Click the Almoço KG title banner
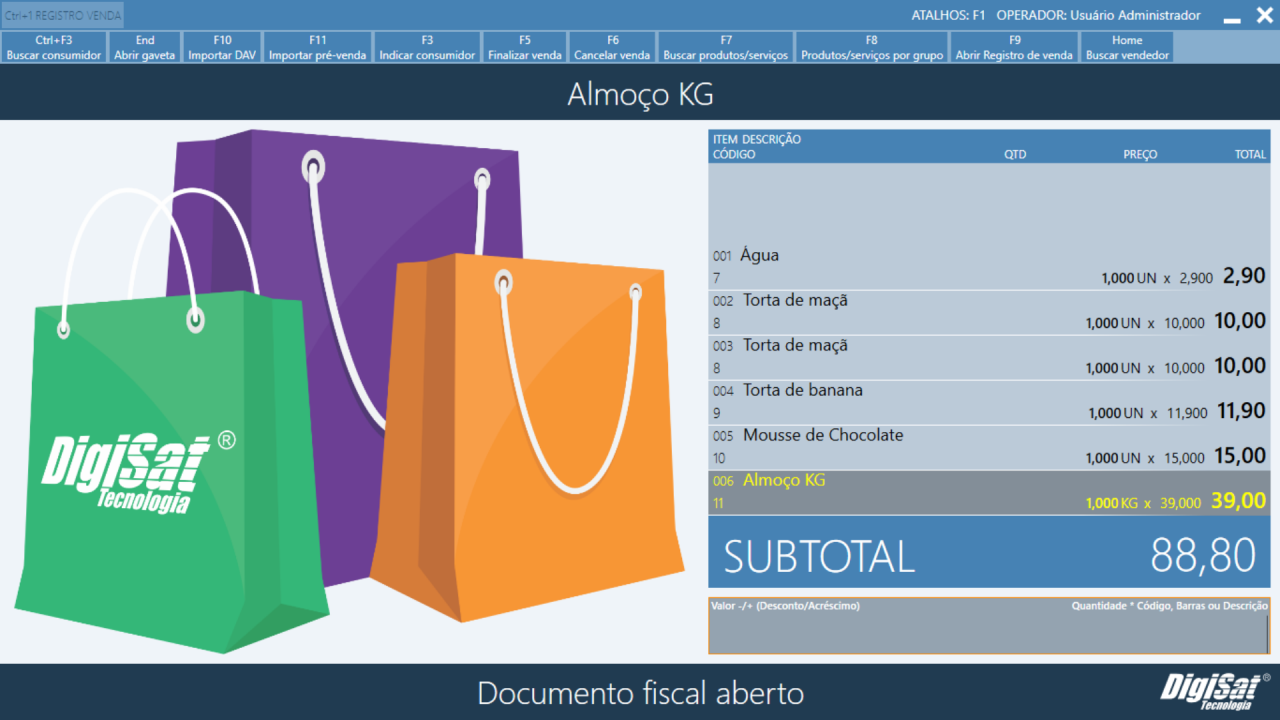Viewport: 1280px width, 720px height. pyautogui.click(x=640, y=95)
